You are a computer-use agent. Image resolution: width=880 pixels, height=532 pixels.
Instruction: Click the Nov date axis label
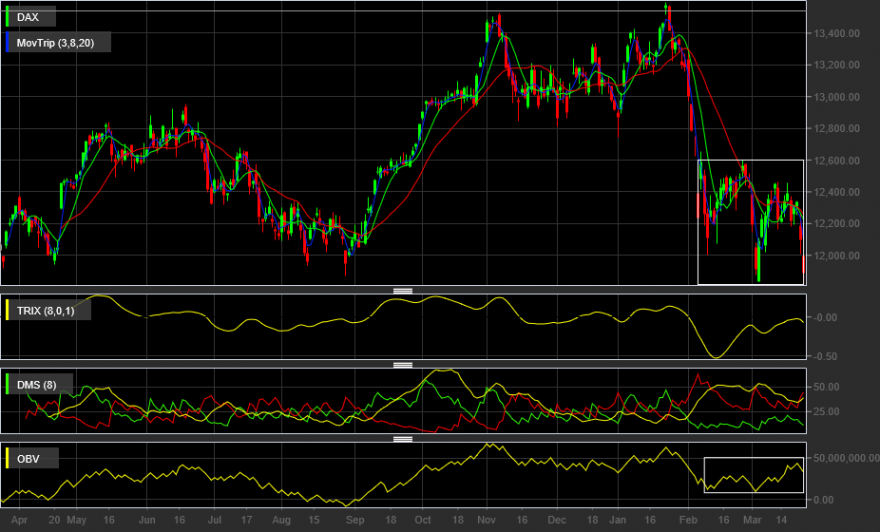coord(487,520)
